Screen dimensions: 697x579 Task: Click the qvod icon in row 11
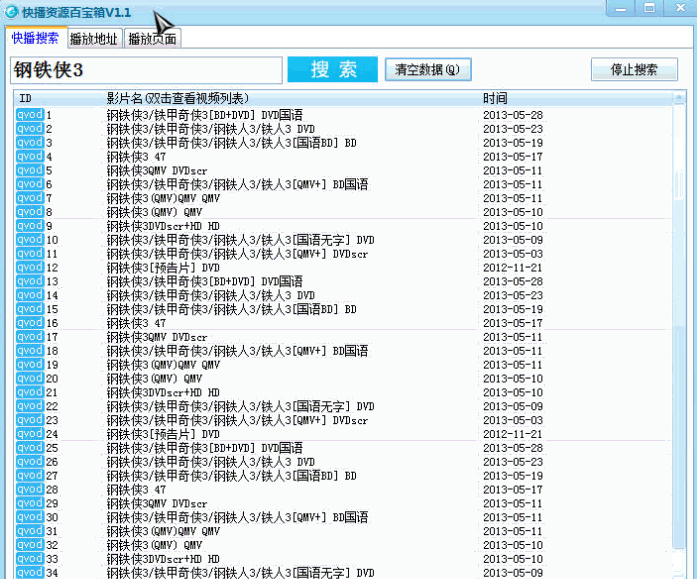click(30, 253)
